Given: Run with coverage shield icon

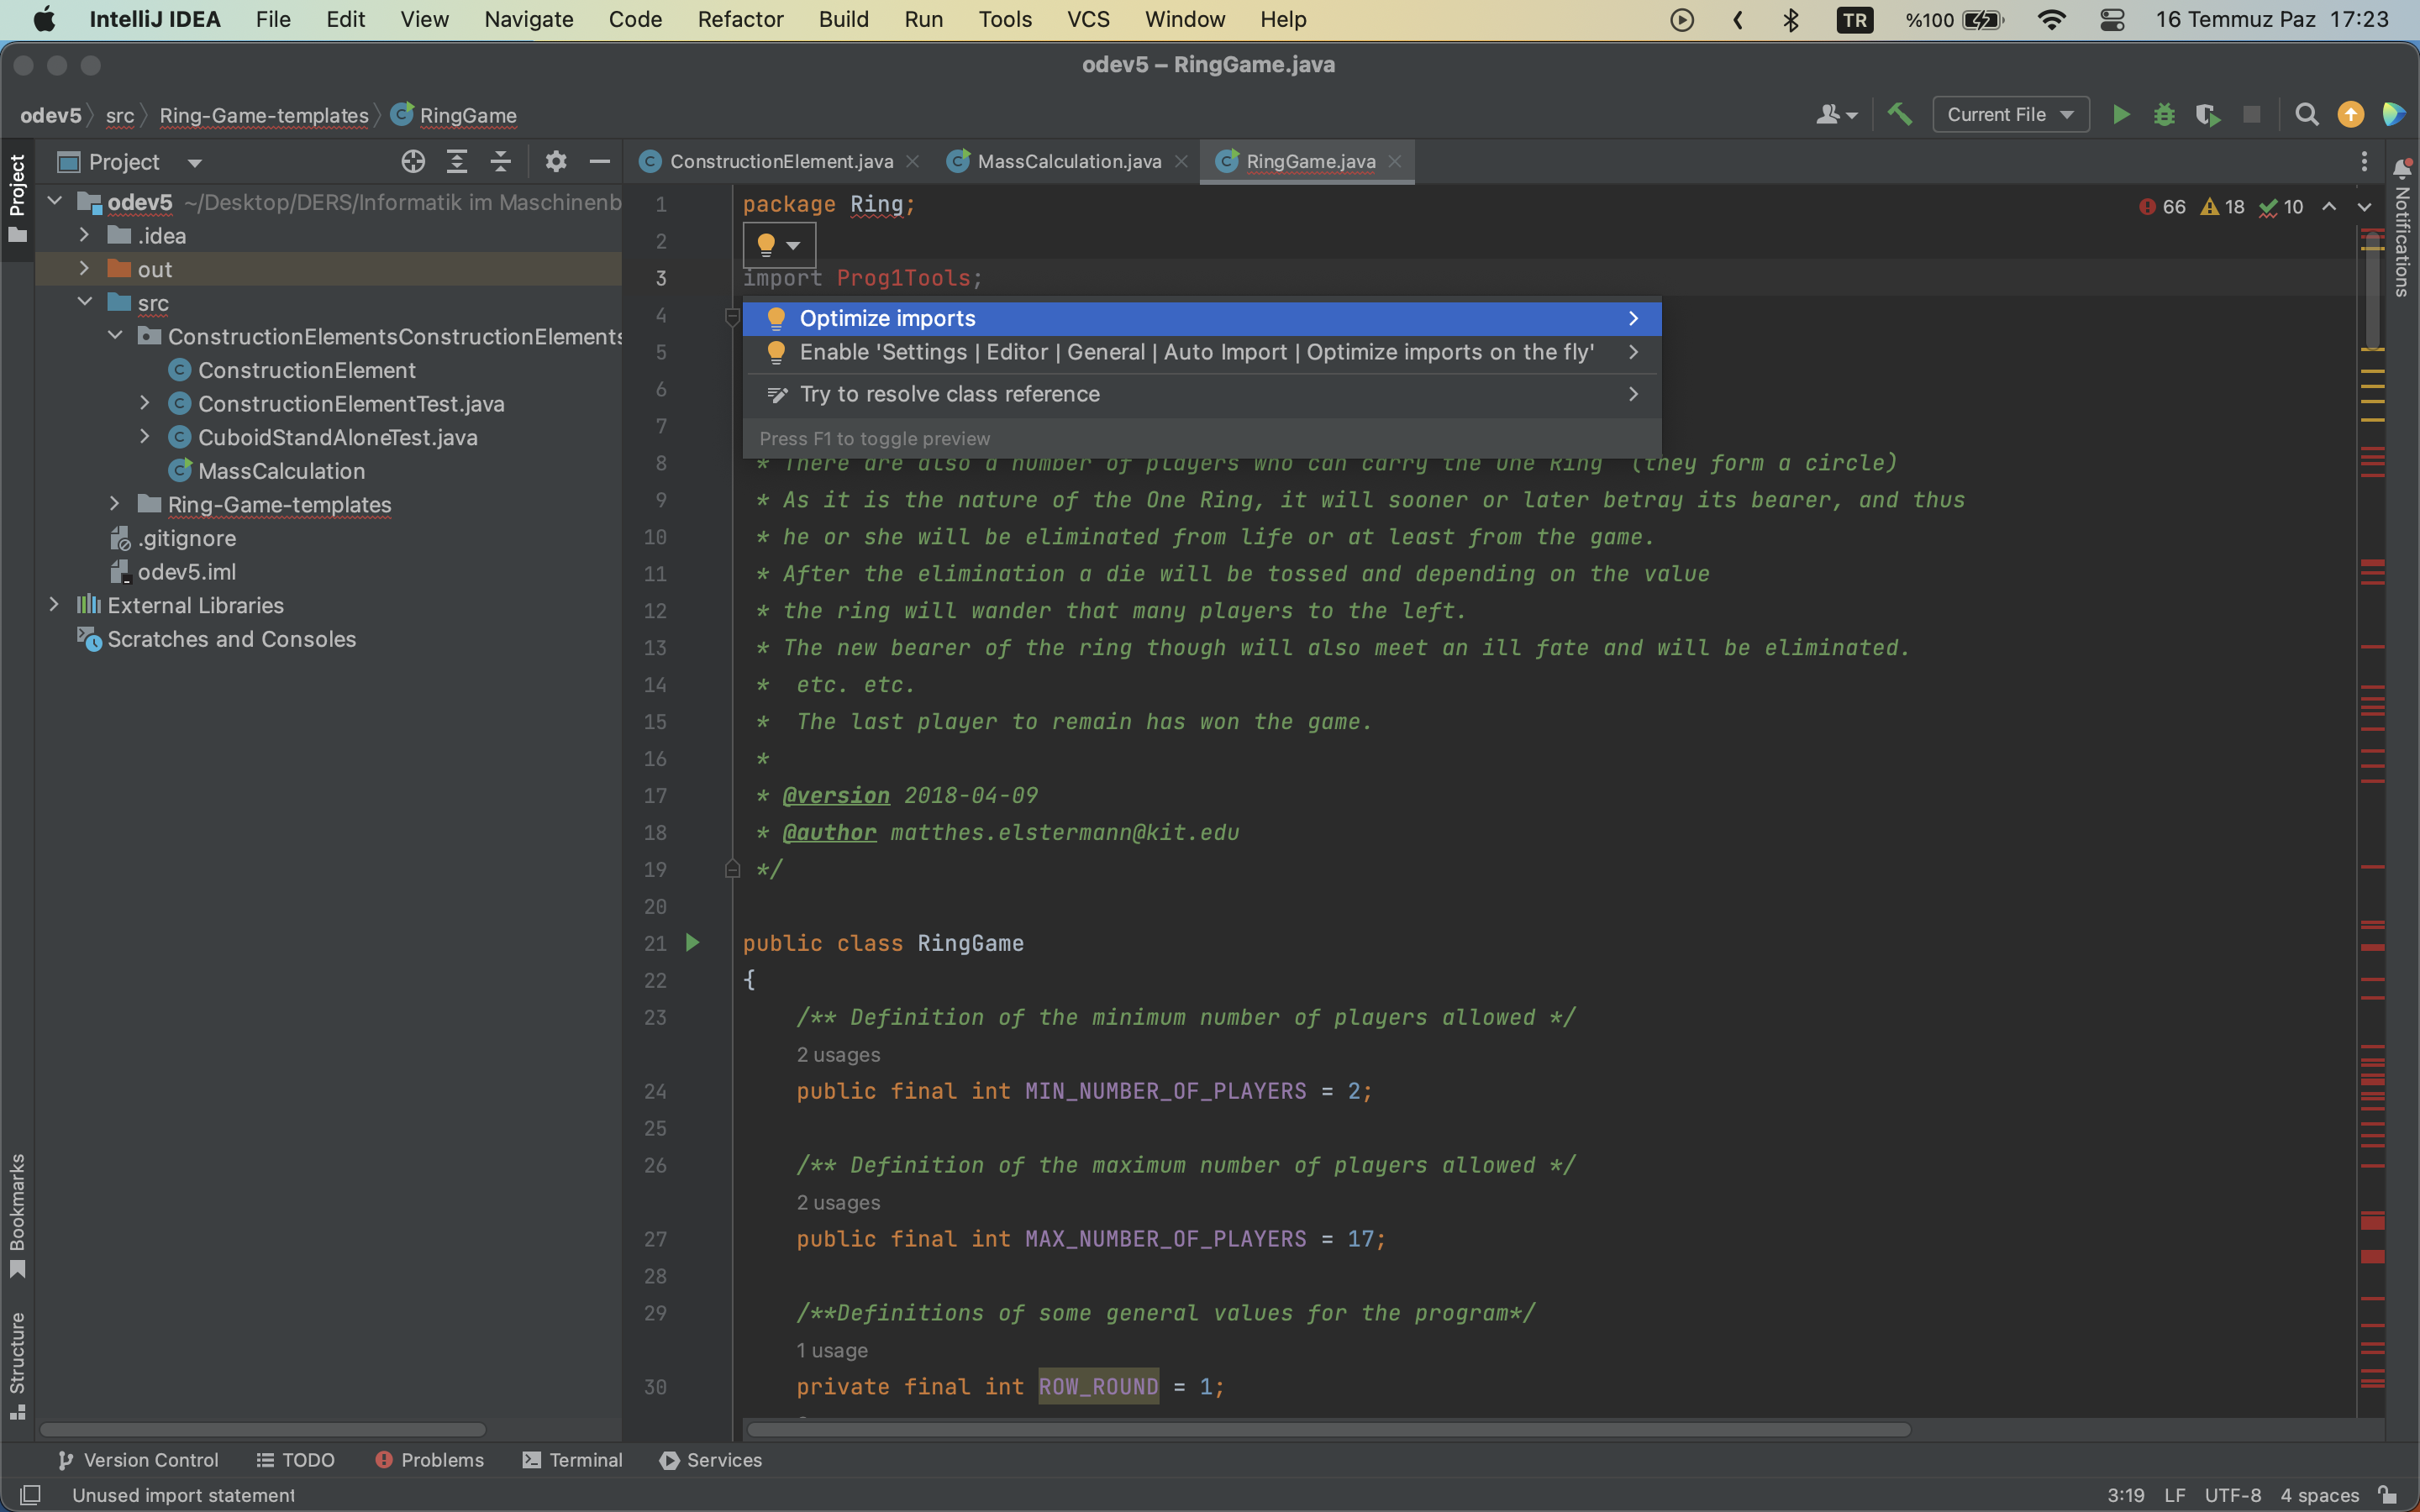Looking at the screenshot, I should 2208,115.
